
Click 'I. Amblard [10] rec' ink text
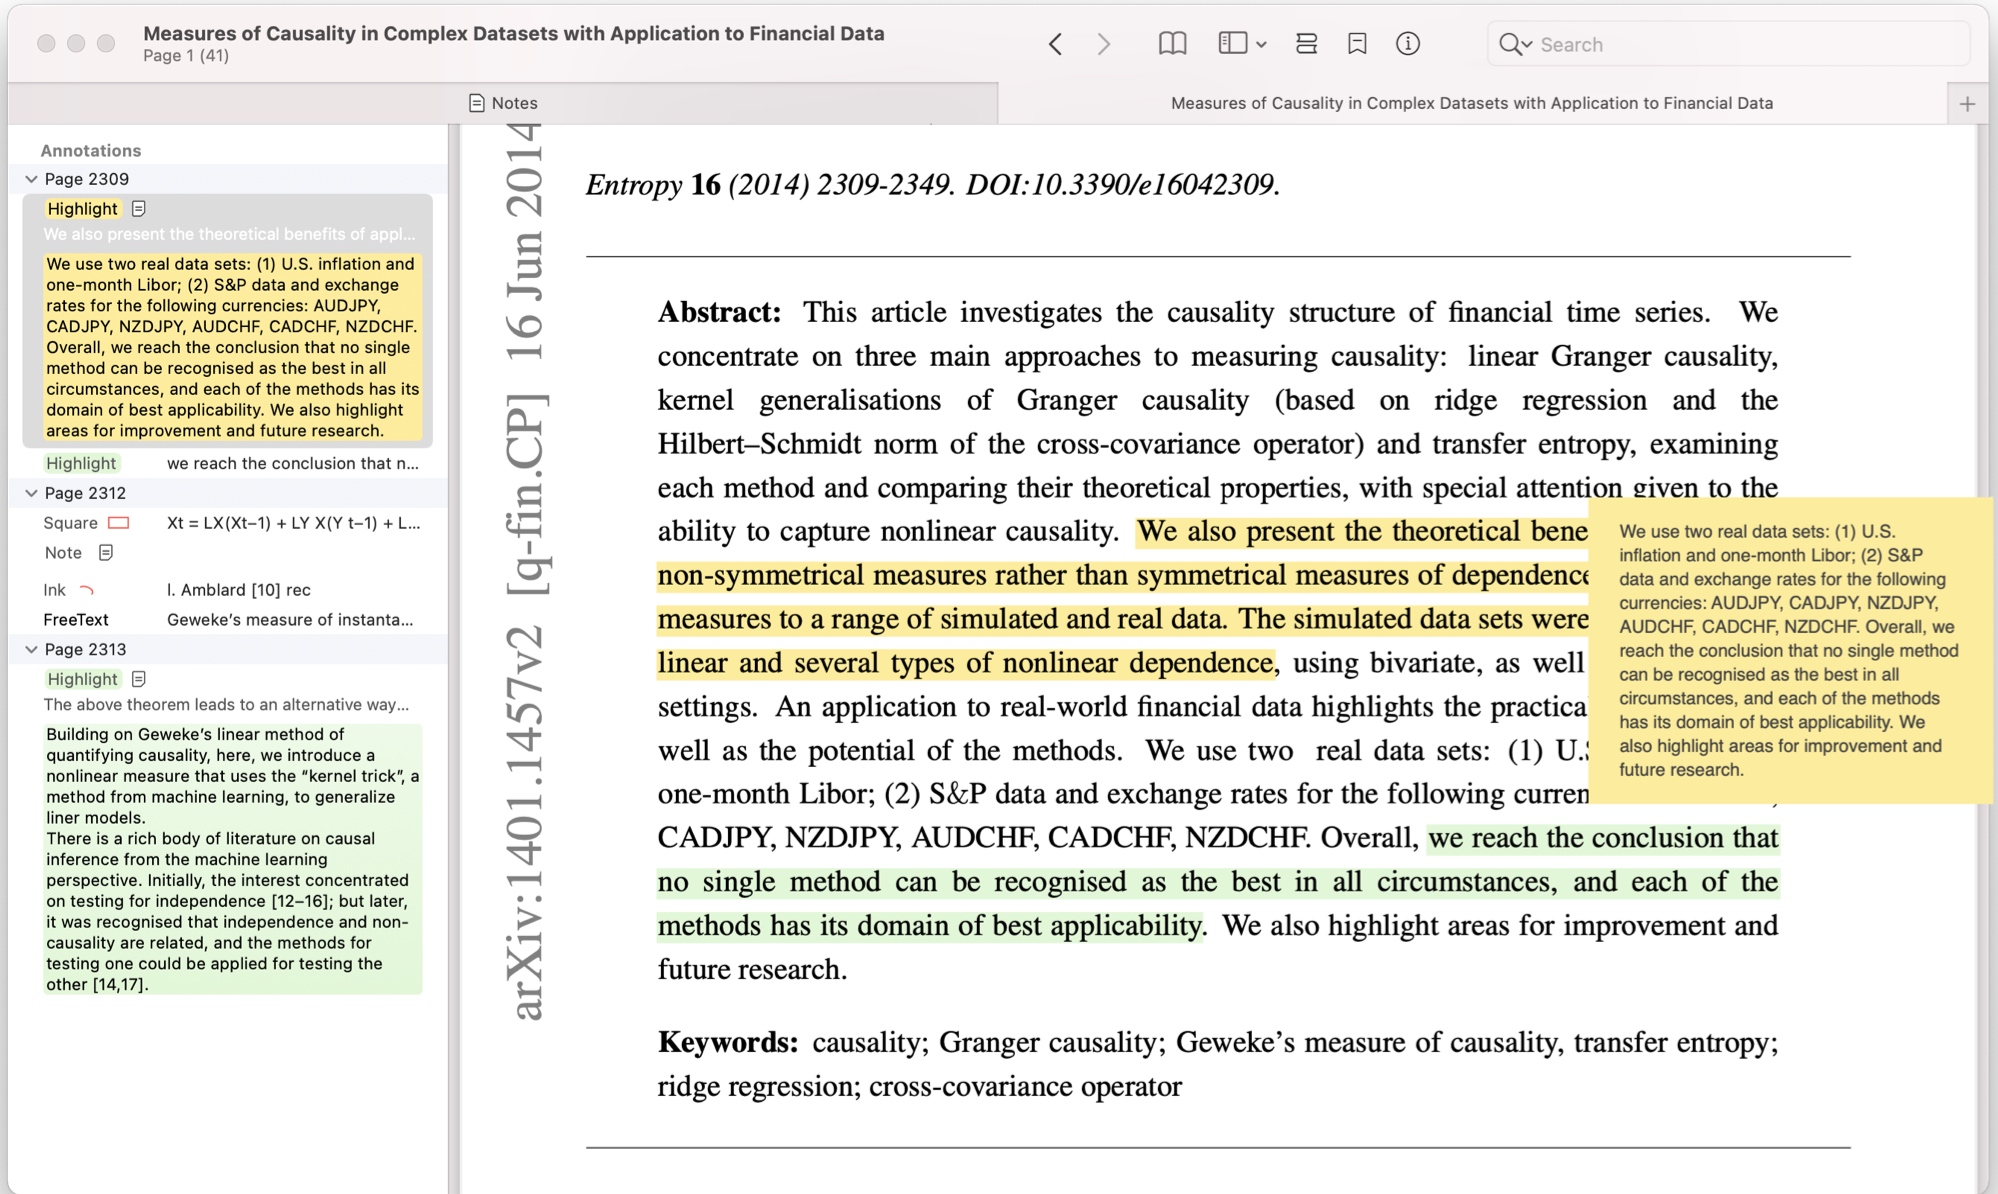[238, 590]
